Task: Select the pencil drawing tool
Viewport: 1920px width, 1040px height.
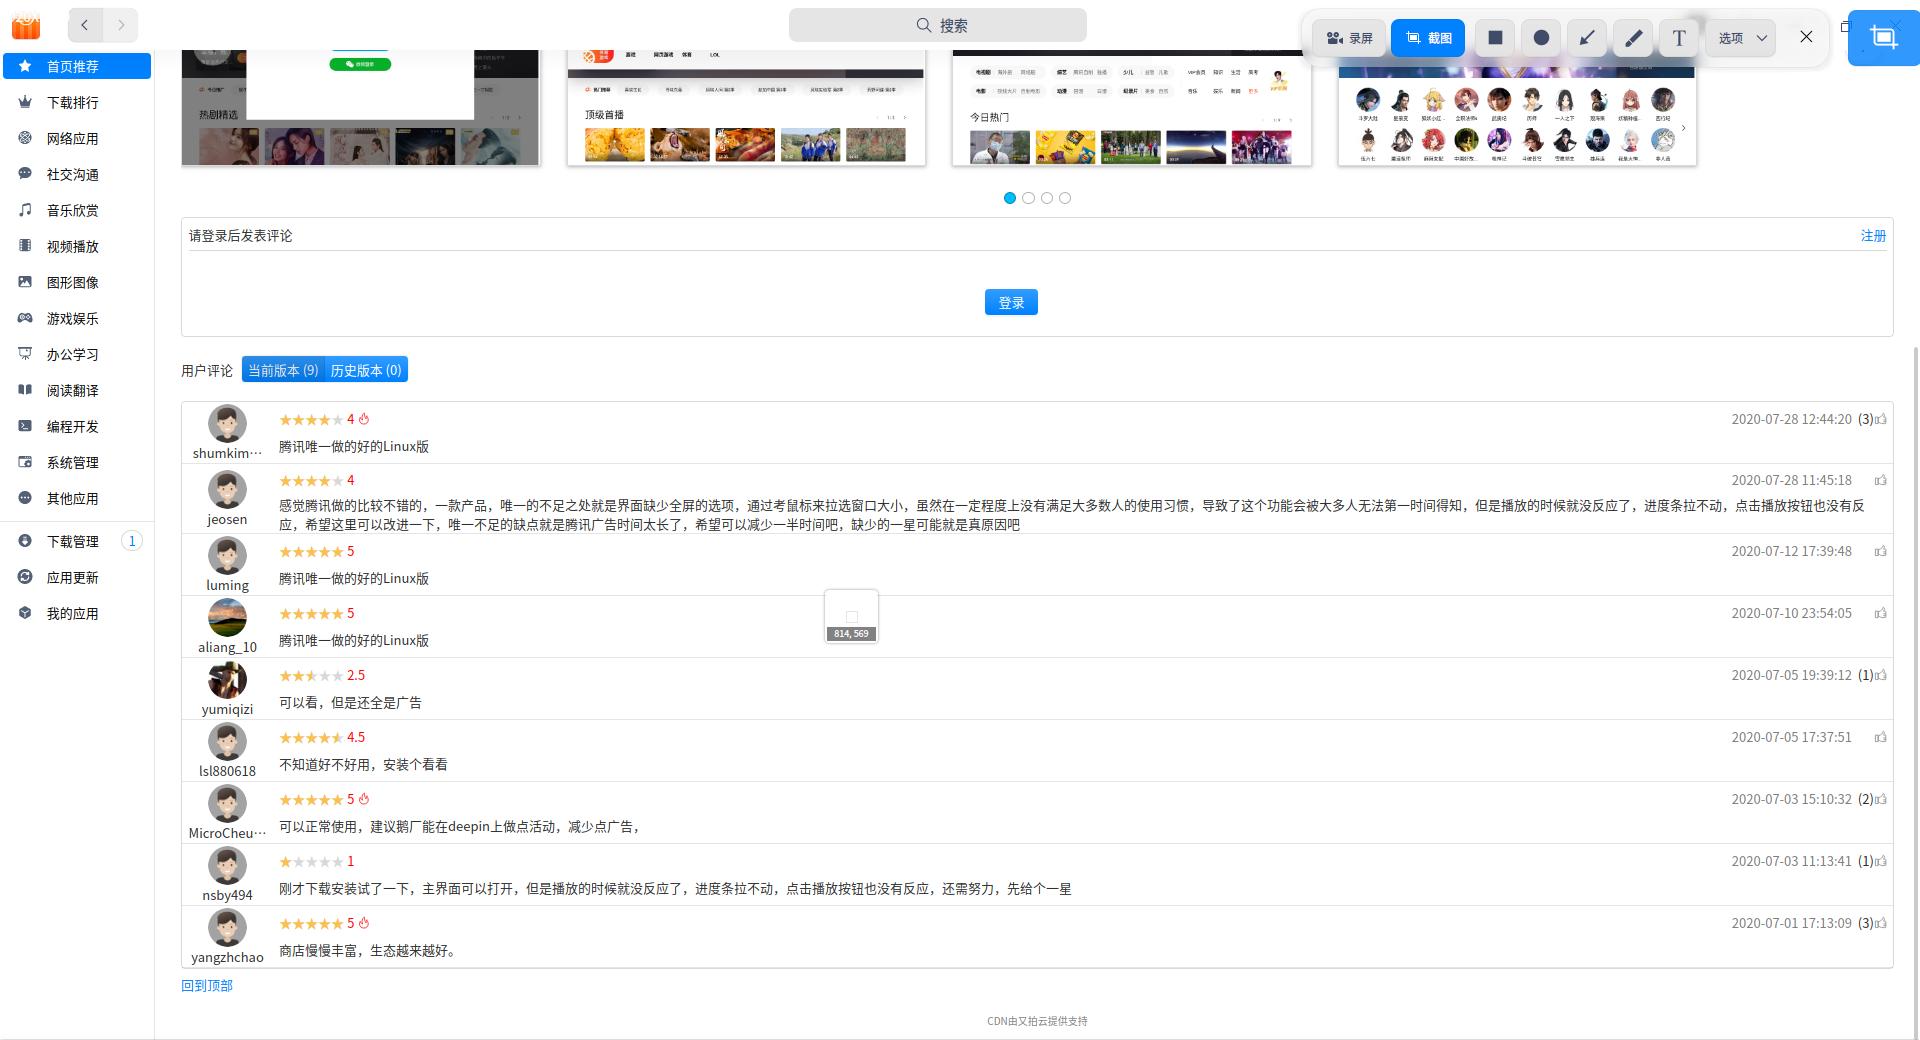Action: point(1633,38)
